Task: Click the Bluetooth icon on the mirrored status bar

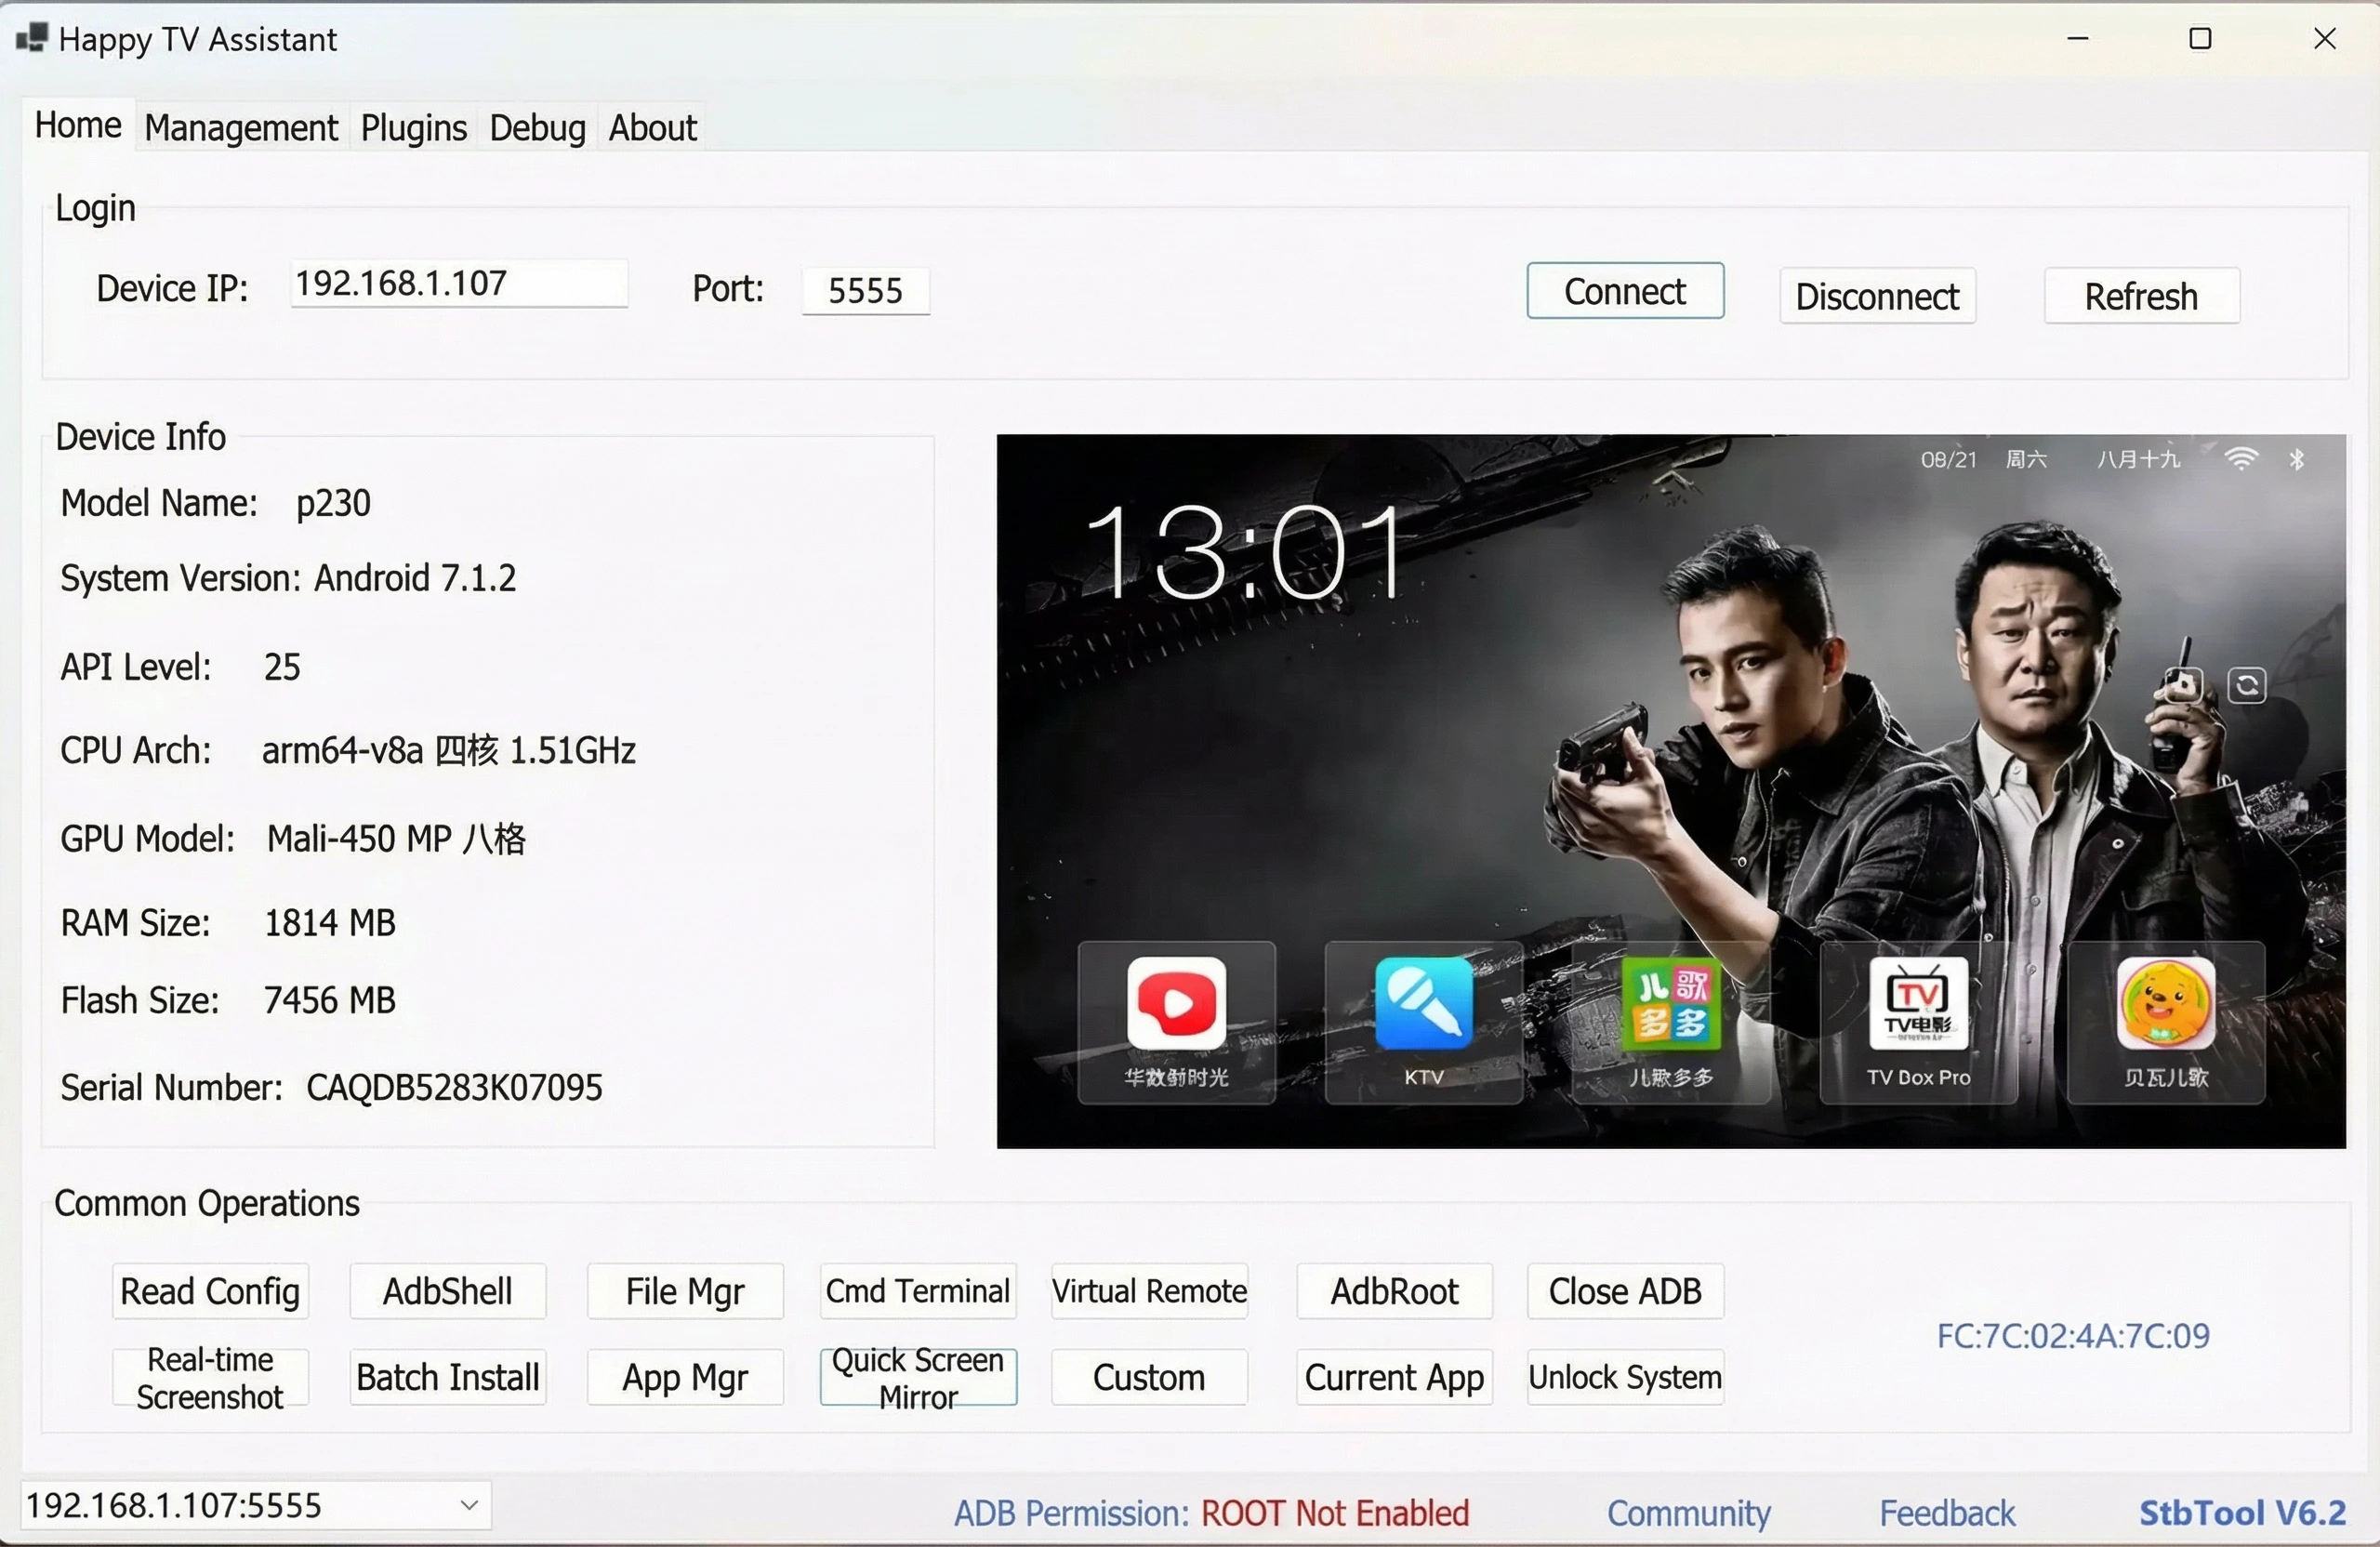Action: click(x=2297, y=458)
